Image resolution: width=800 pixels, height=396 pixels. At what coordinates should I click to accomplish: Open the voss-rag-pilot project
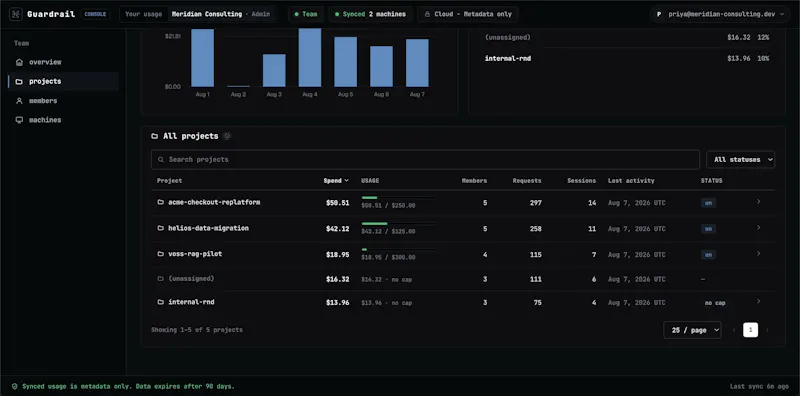[195, 254]
